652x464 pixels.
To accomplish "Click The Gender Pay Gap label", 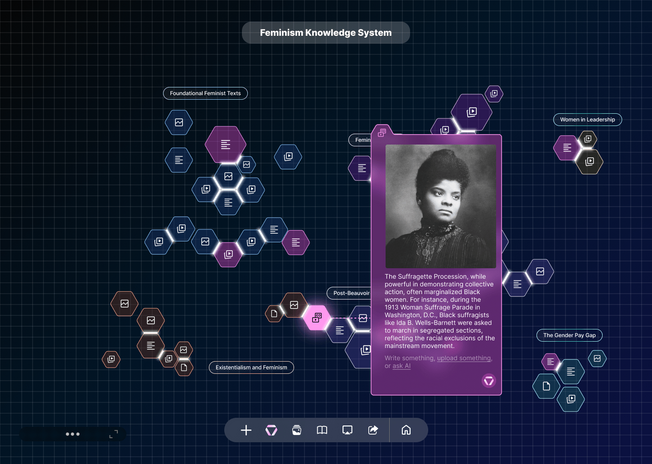I will click(569, 335).
